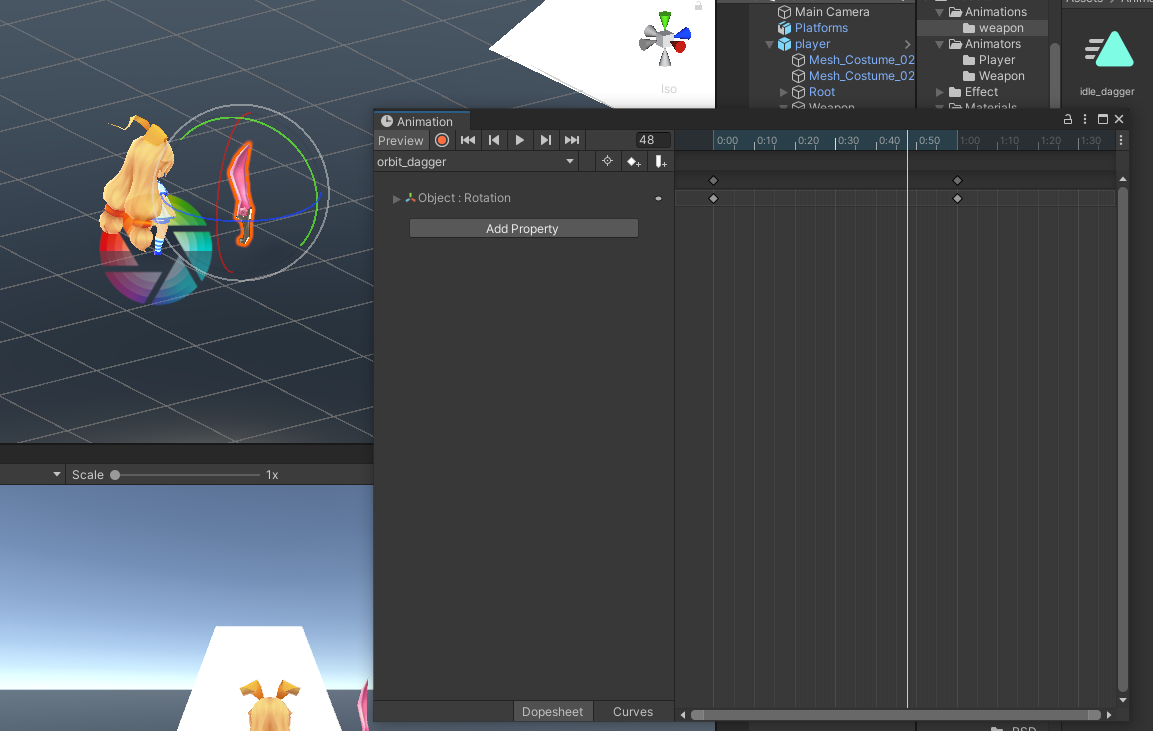The image size is (1153, 731).
Task: Switch to the Curves tab
Action: (x=633, y=712)
